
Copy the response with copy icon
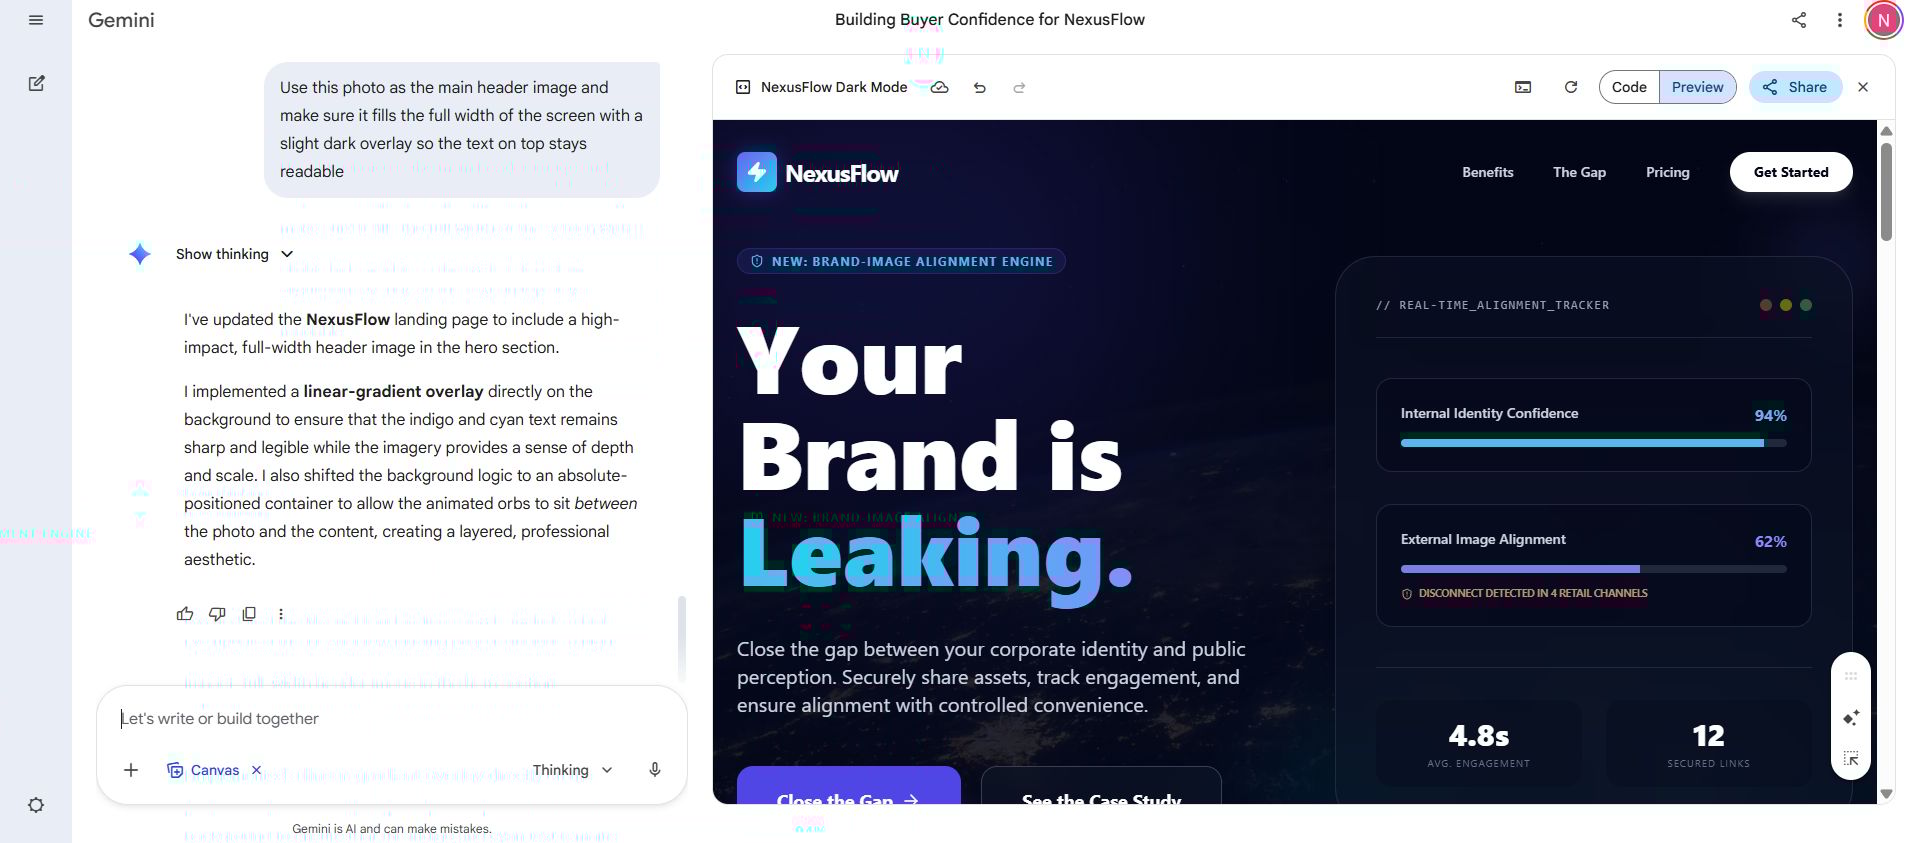pos(249,614)
